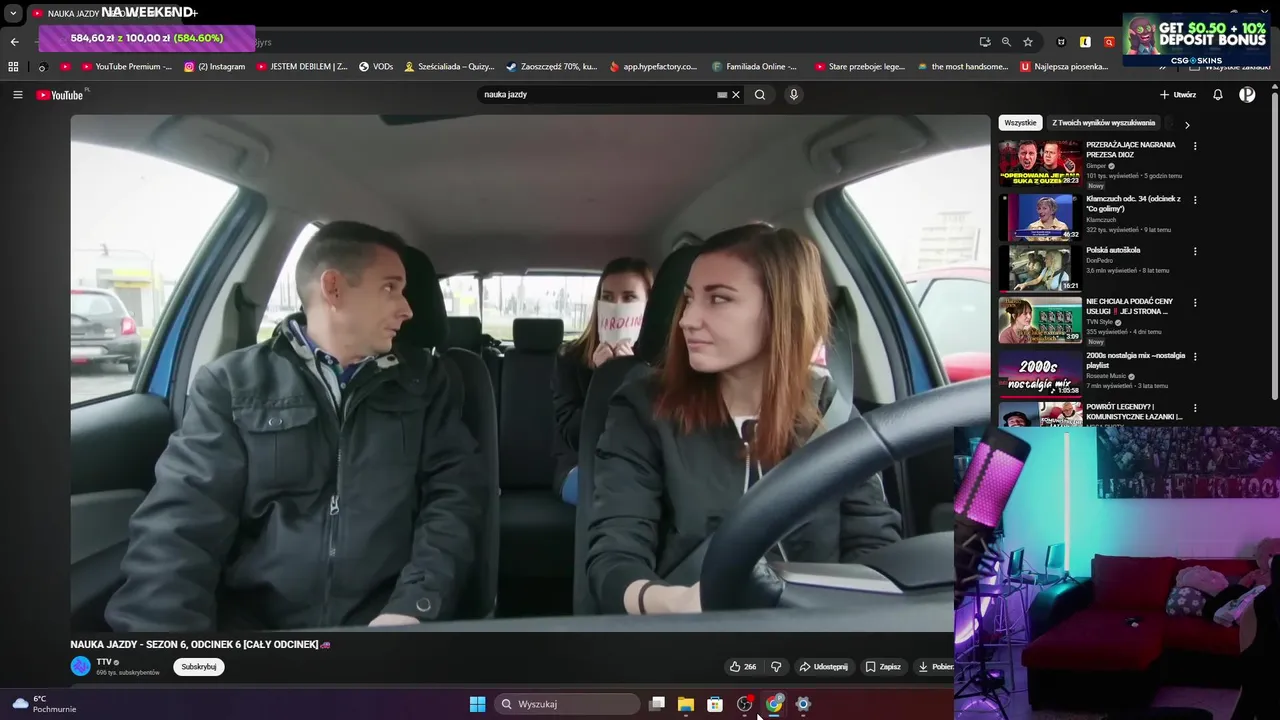
Task: Clear the search text with the X
Action: pyautogui.click(x=736, y=95)
